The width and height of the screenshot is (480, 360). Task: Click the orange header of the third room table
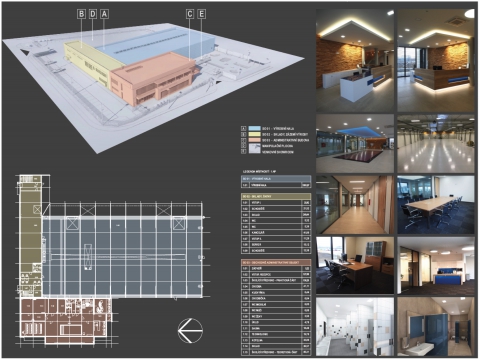(276, 263)
